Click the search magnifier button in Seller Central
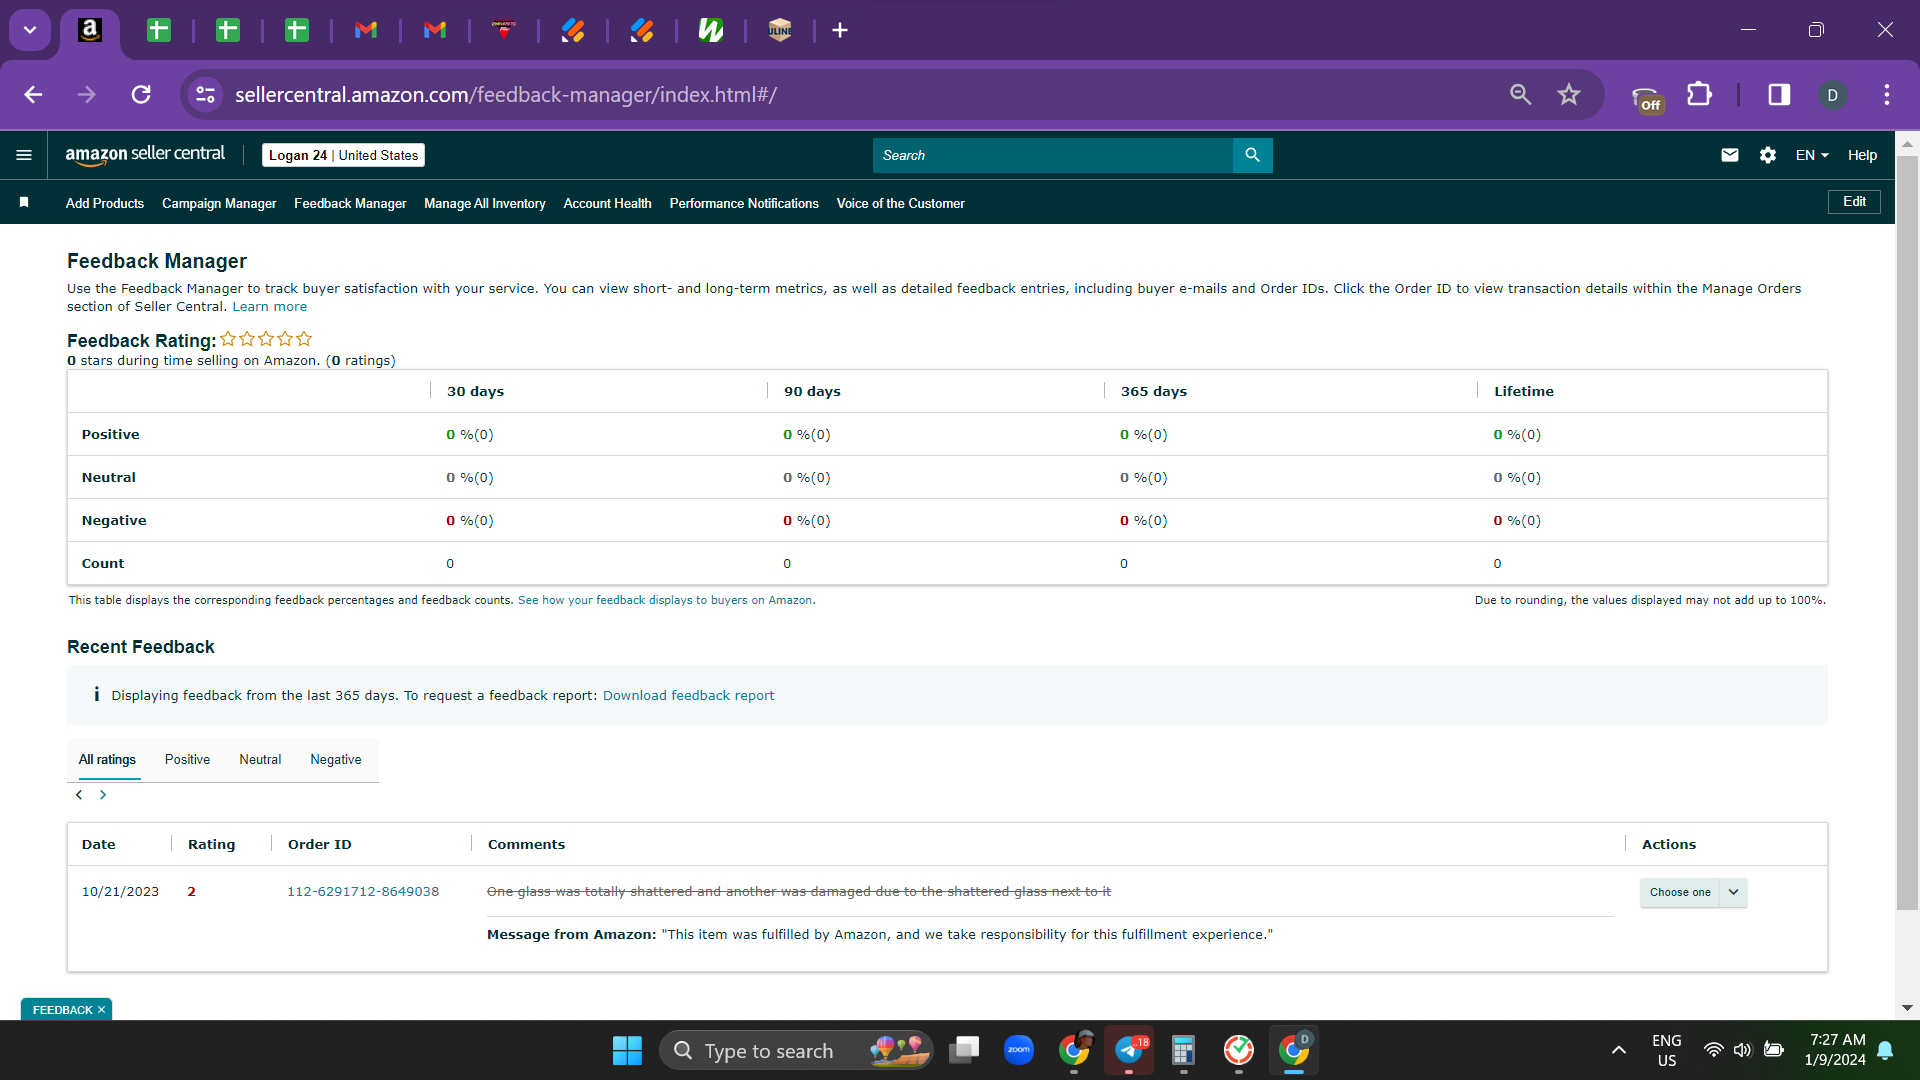1920x1080 pixels. coord(1252,155)
